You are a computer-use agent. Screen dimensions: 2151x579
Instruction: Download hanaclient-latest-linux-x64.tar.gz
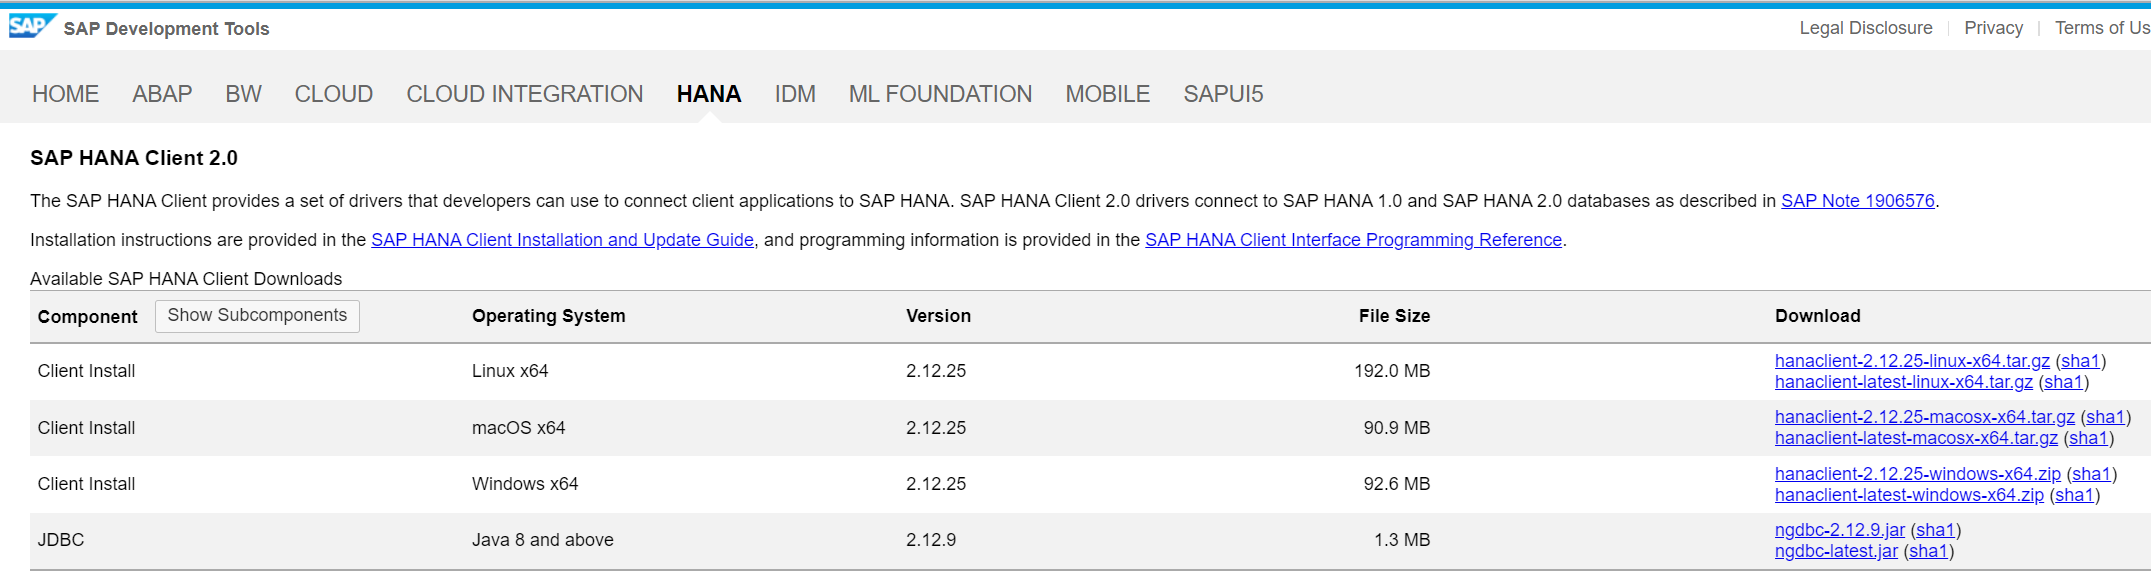coord(1904,382)
